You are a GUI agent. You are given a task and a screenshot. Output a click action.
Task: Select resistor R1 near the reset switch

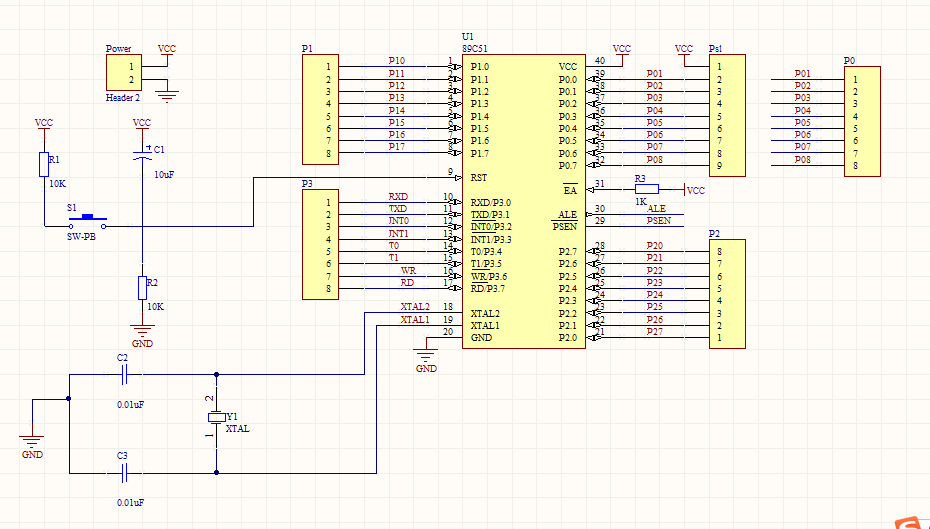44,165
